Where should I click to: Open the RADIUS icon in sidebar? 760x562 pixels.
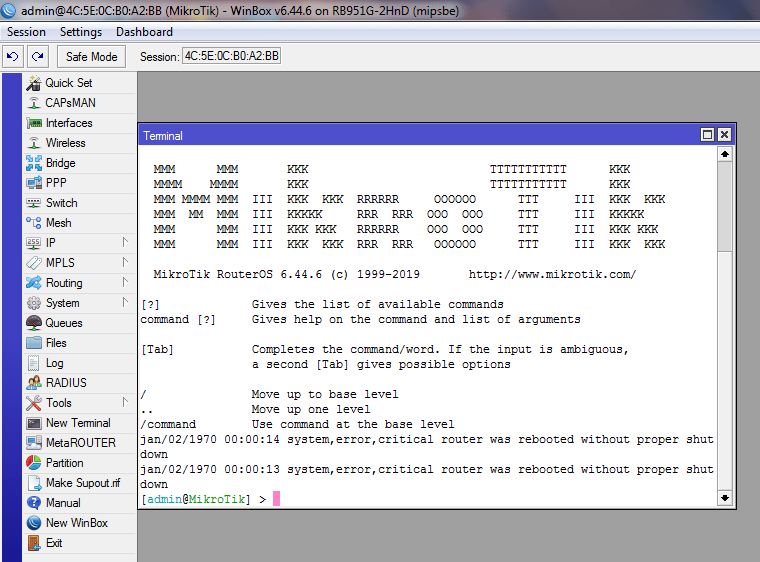coord(34,383)
